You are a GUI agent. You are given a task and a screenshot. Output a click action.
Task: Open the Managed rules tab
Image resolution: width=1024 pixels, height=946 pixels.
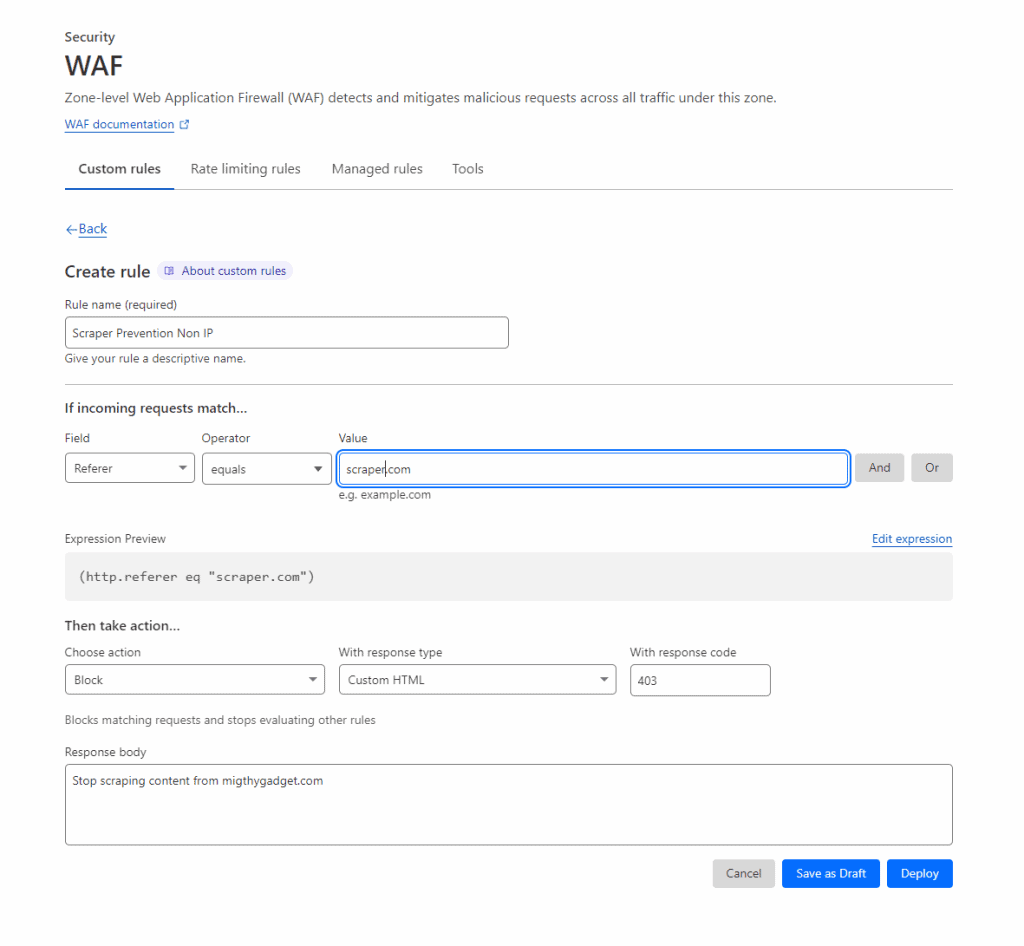377,169
